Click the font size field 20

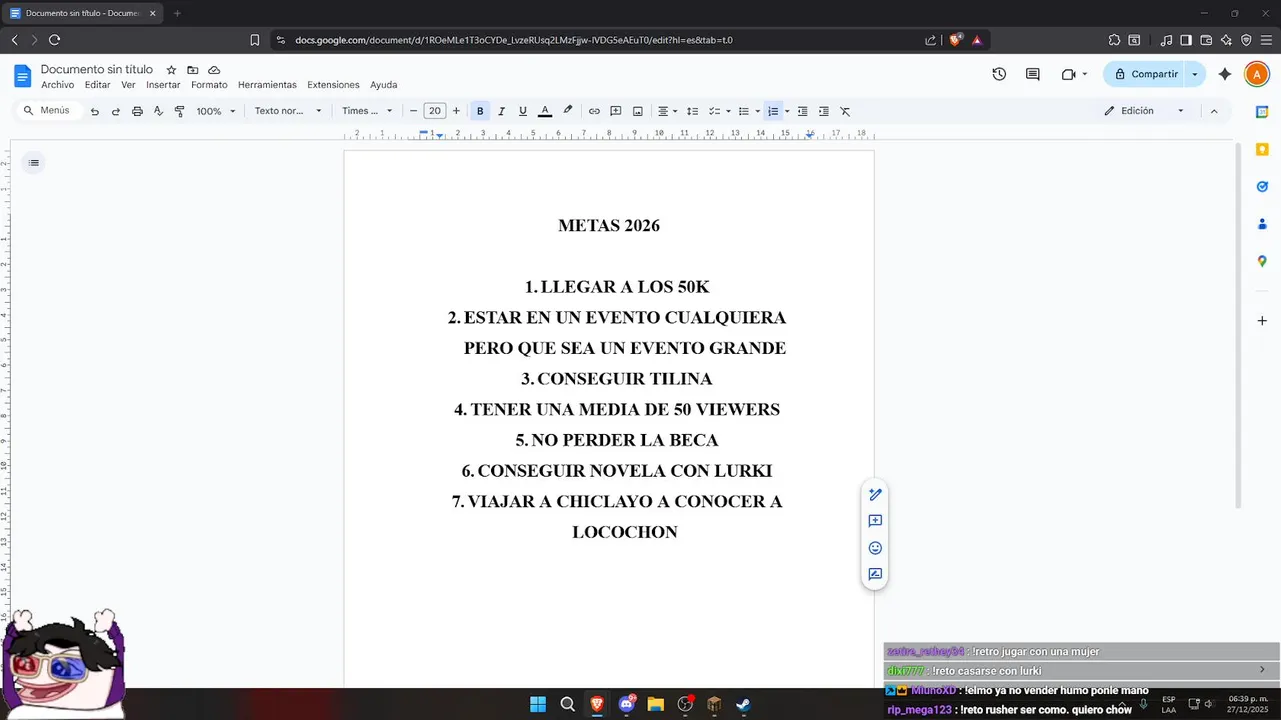(x=435, y=111)
